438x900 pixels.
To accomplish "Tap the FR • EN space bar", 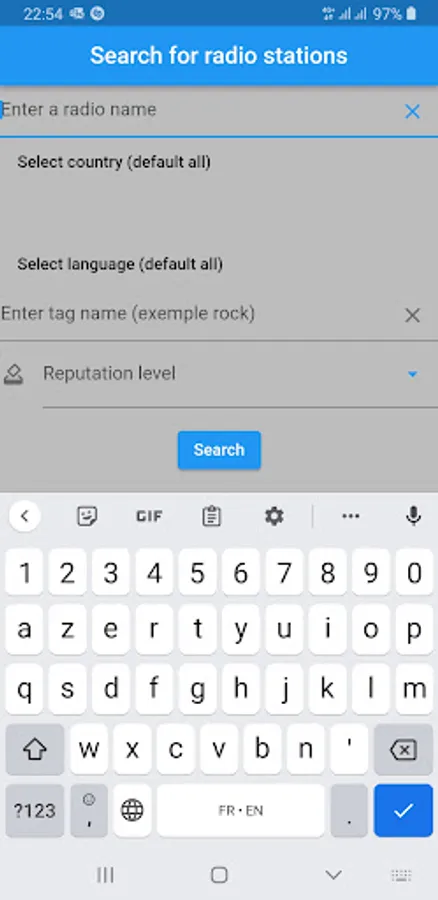I will (x=241, y=810).
